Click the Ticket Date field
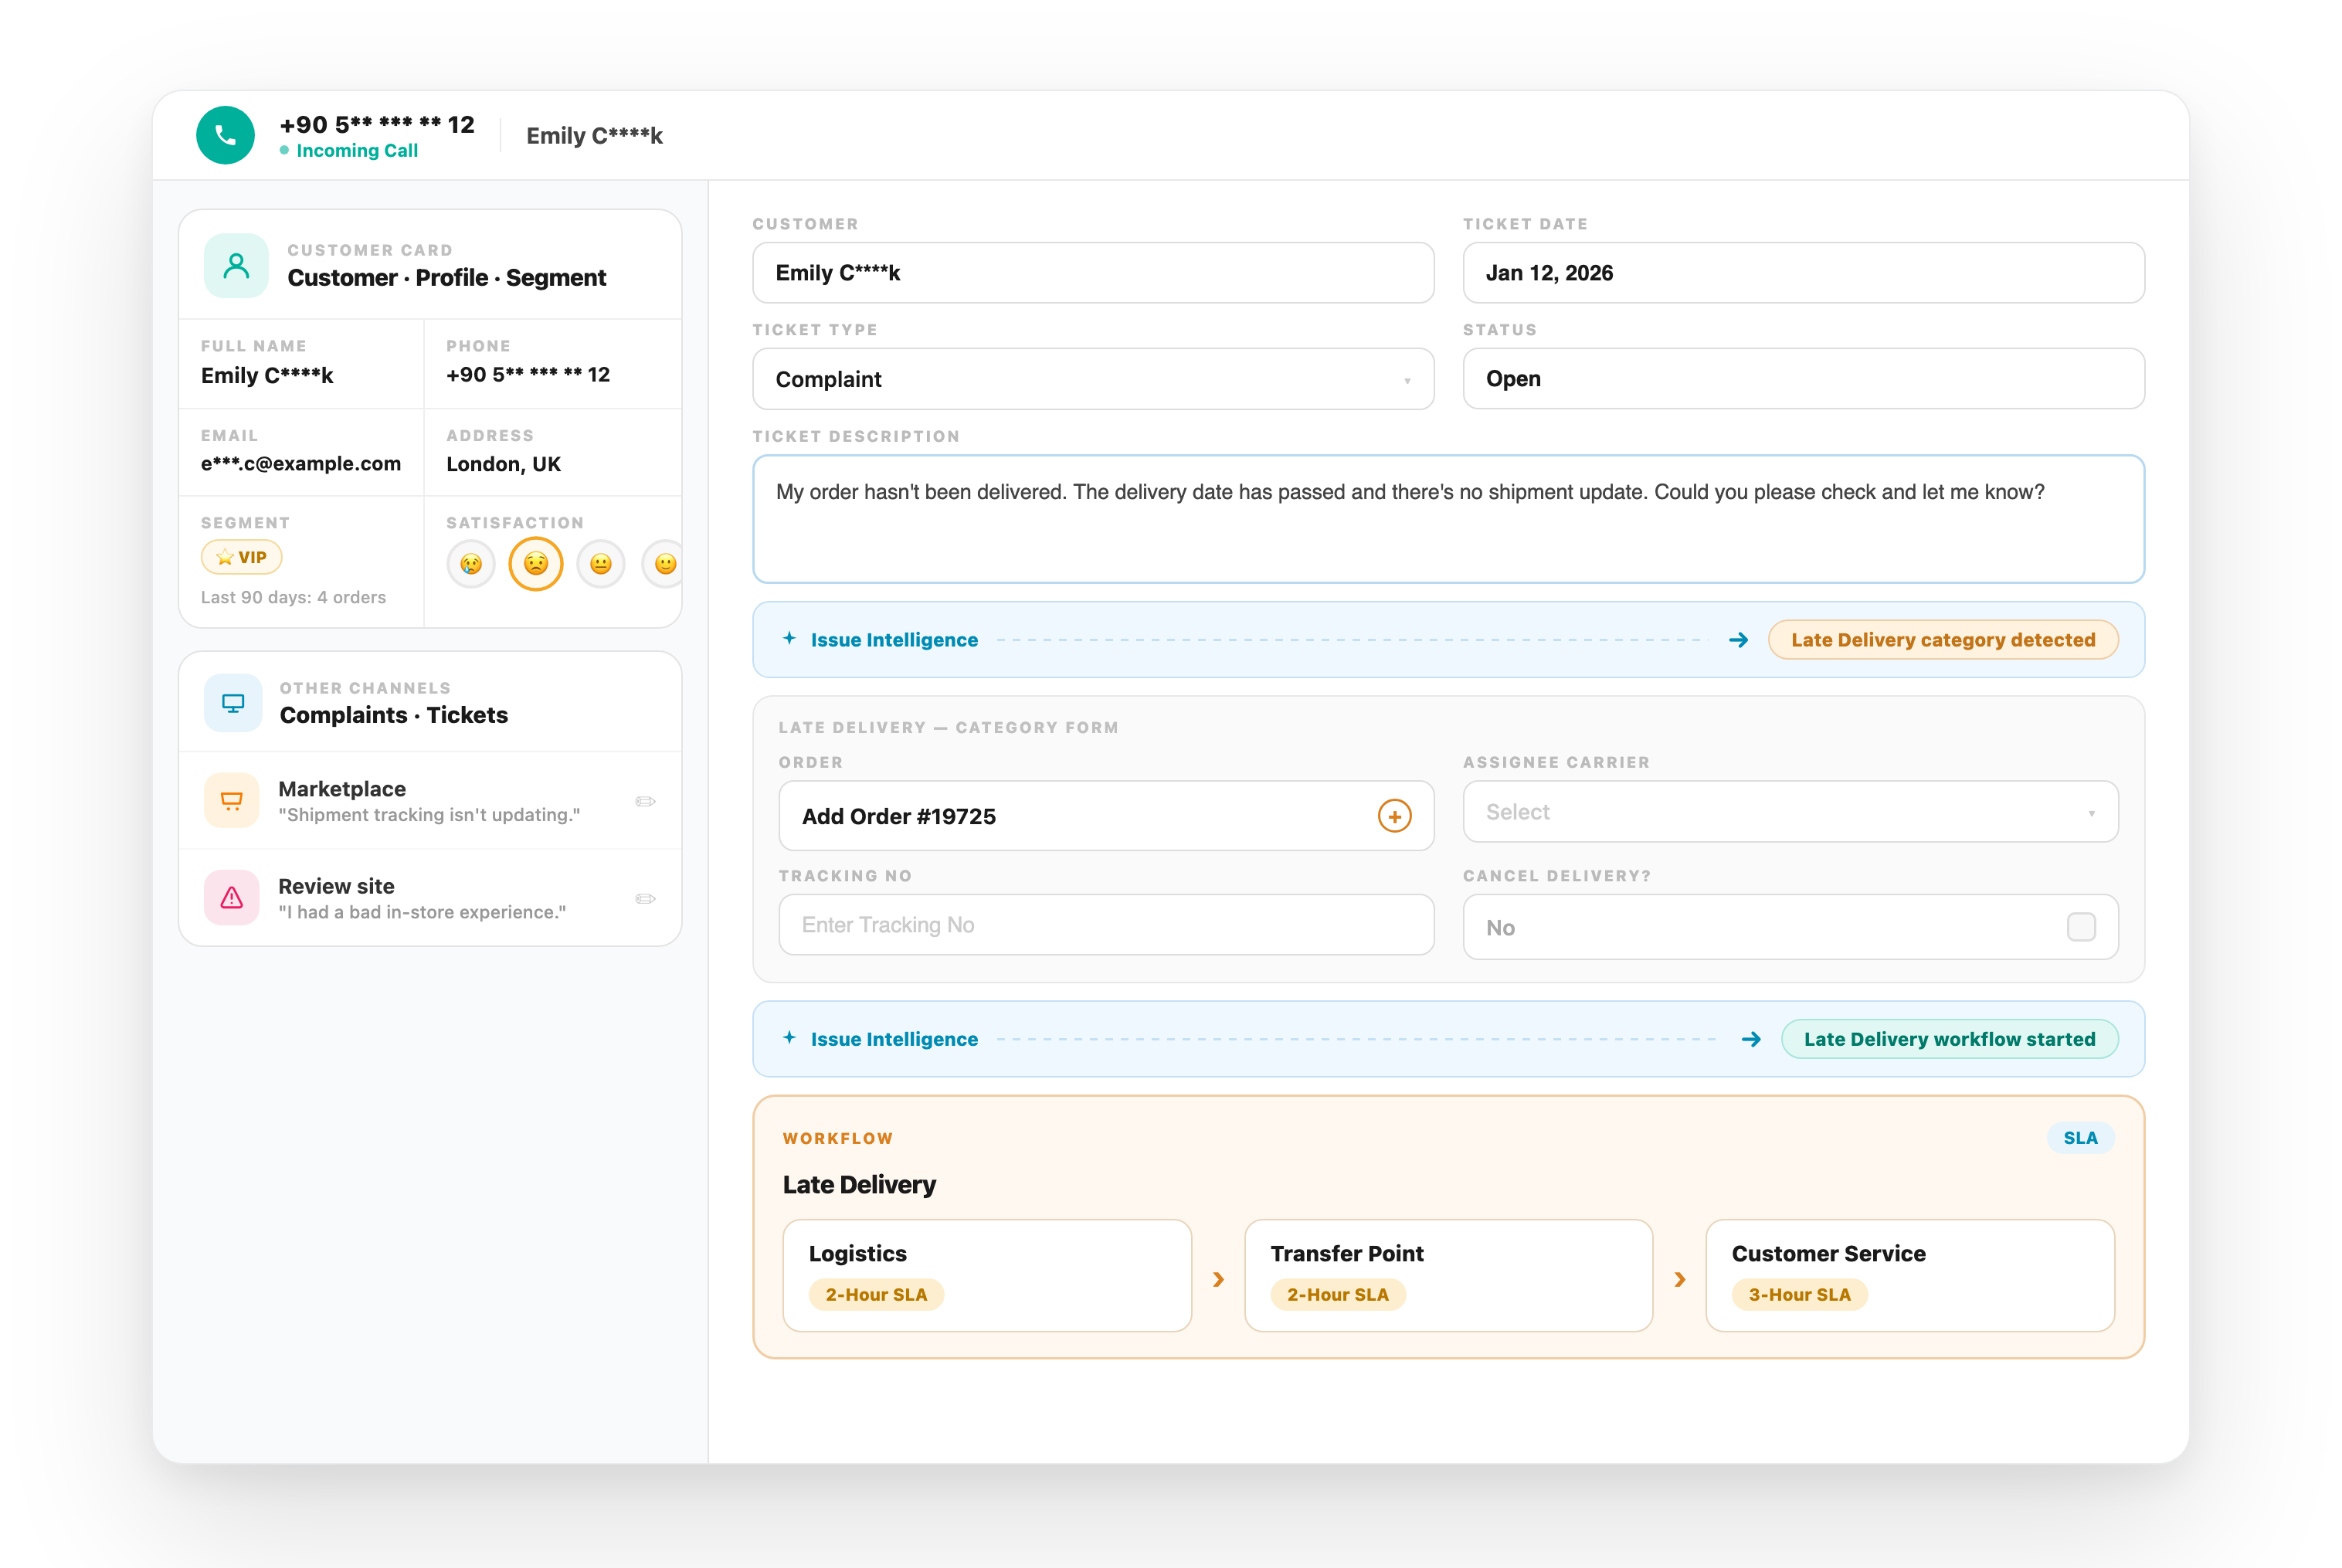 tap(1803, 273)
